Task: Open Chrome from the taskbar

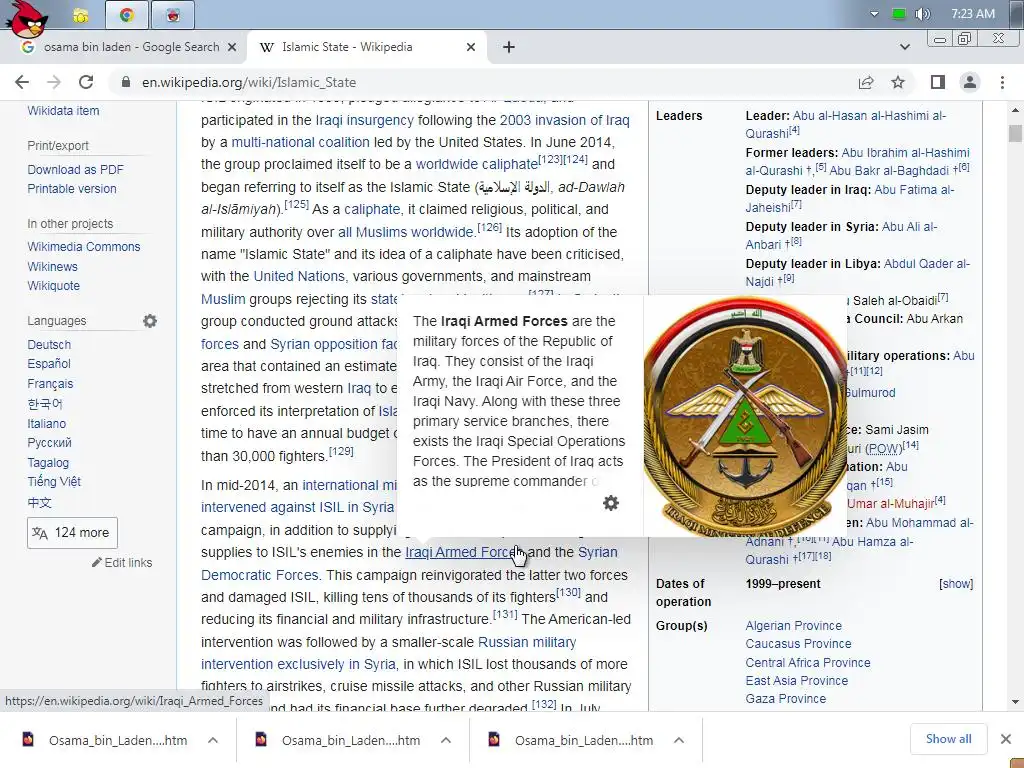Action: [127, 14]
